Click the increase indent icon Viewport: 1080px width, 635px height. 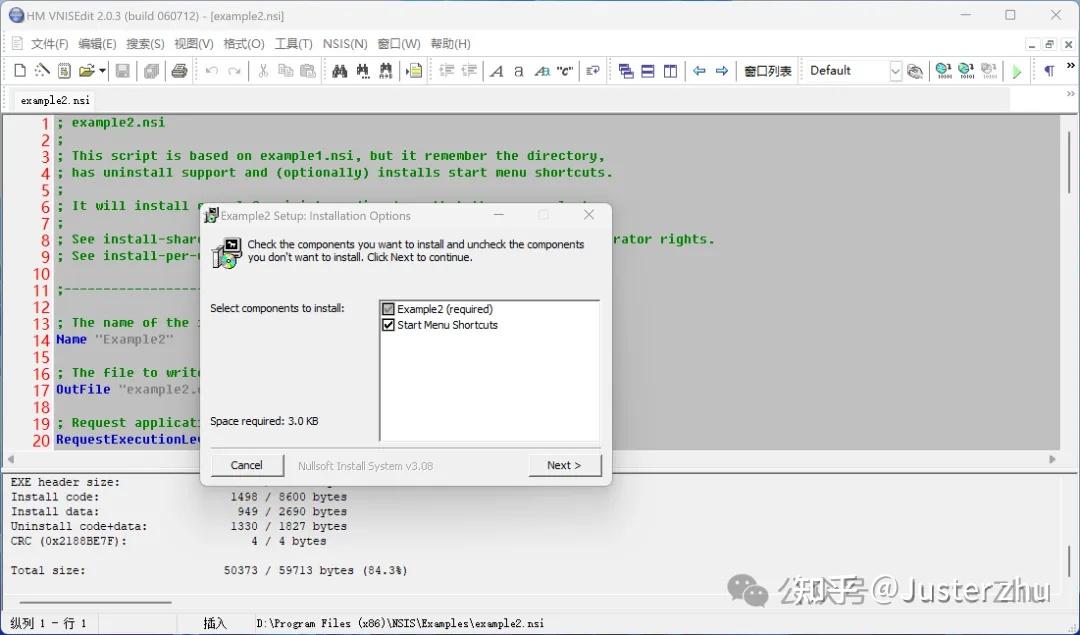click(x=446, y=71)
